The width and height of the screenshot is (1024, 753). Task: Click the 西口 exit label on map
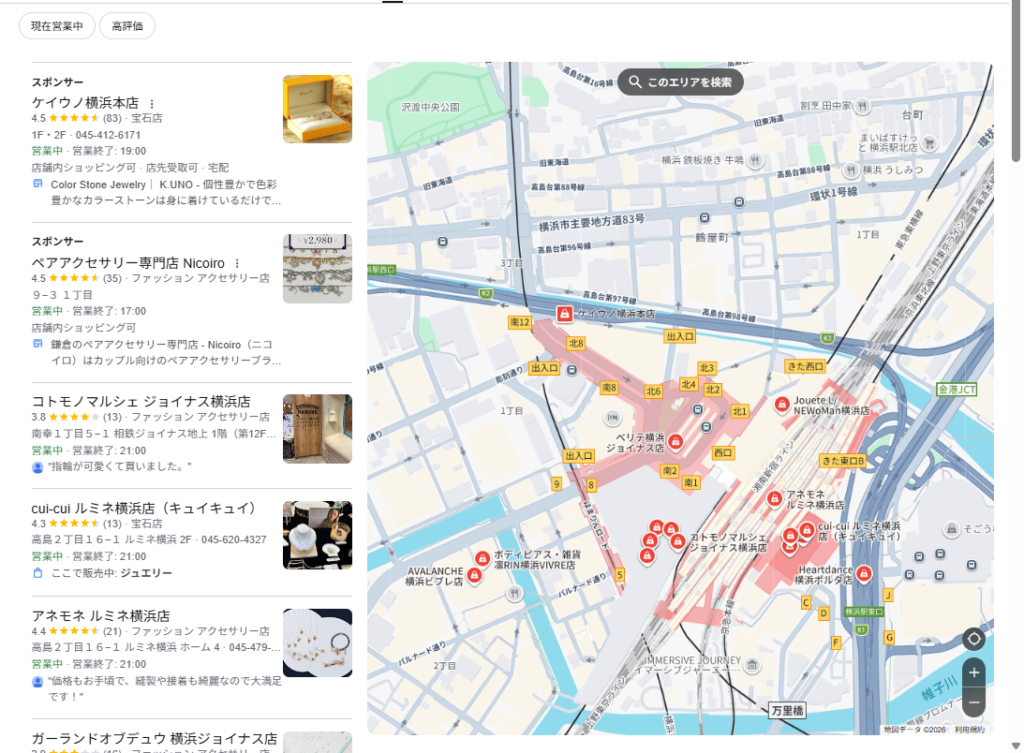pos(723,453)
